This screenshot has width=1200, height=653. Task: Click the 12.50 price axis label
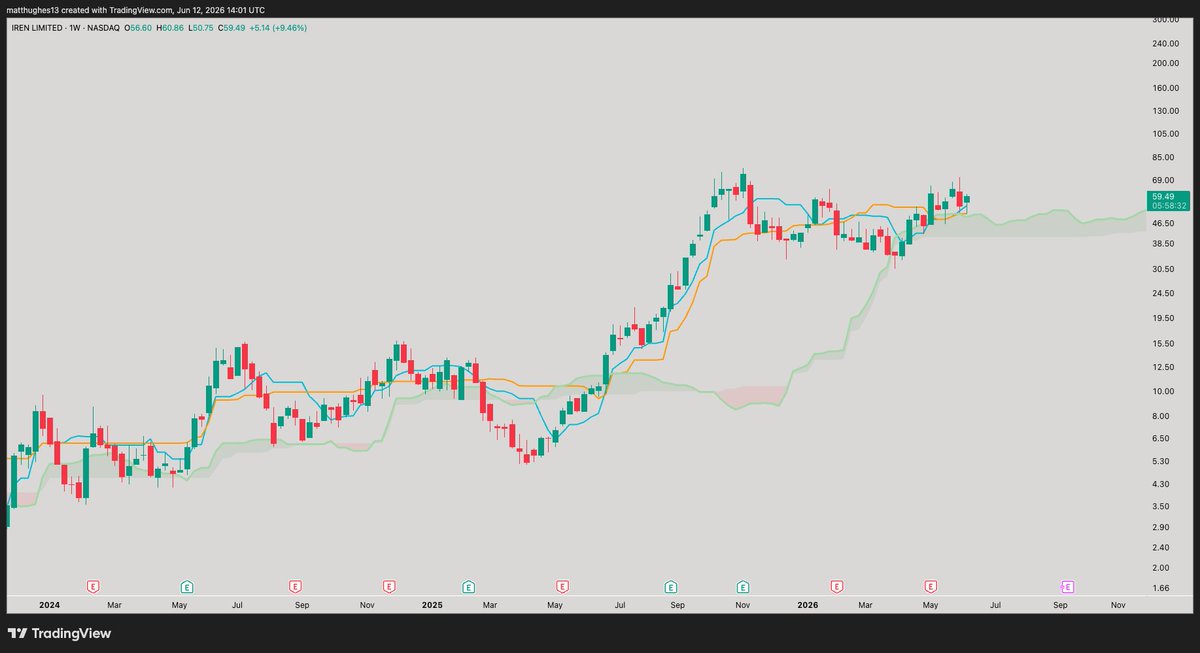[1163, 367]
